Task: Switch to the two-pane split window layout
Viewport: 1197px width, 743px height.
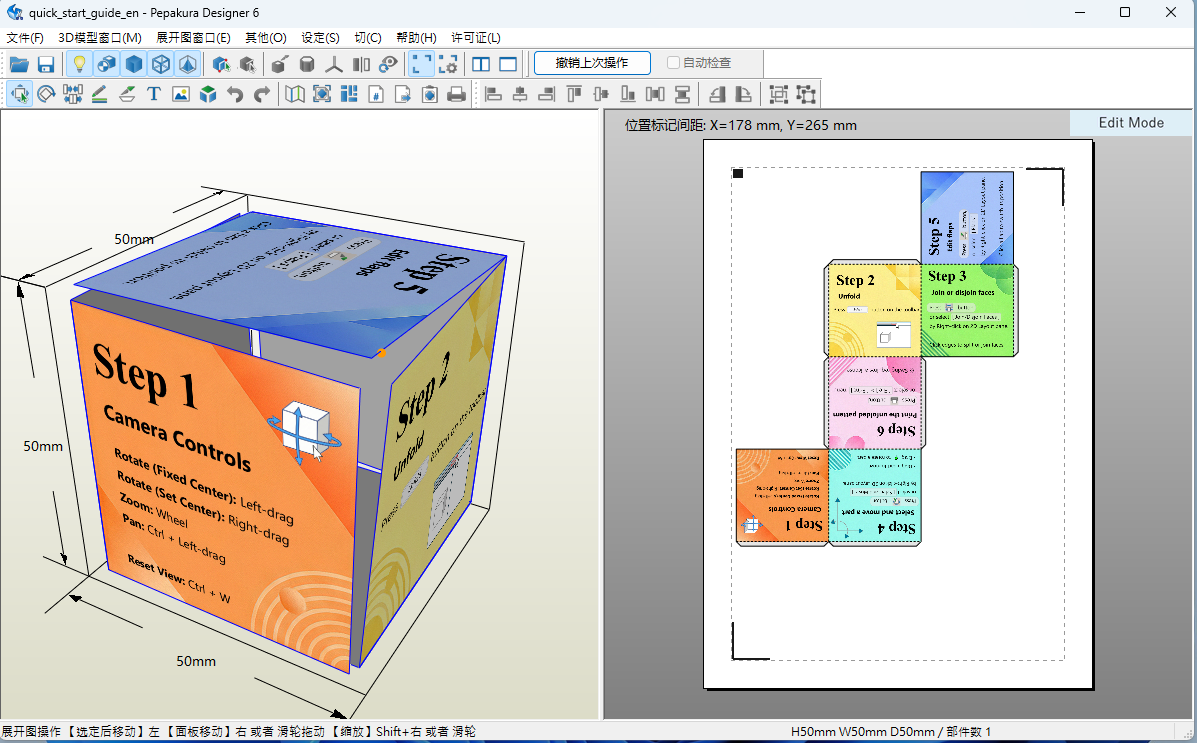Action: (481, 64)
